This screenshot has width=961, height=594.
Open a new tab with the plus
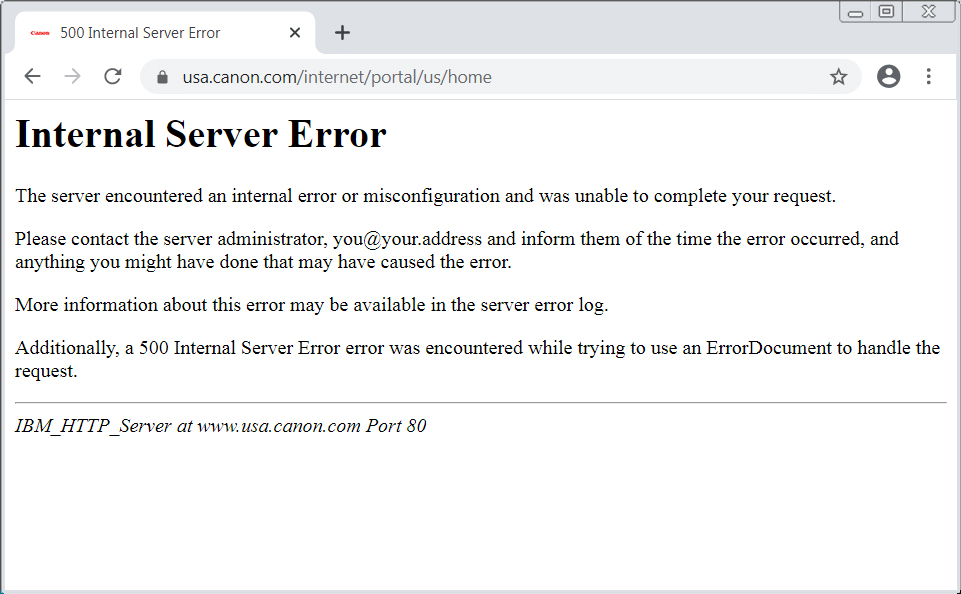342,32
